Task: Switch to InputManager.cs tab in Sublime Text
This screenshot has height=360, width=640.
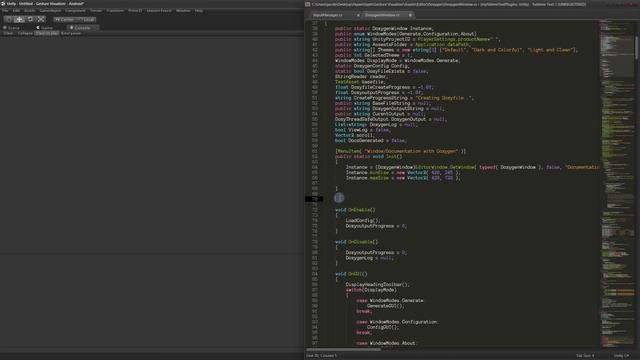Action: [x=328, y=15]
